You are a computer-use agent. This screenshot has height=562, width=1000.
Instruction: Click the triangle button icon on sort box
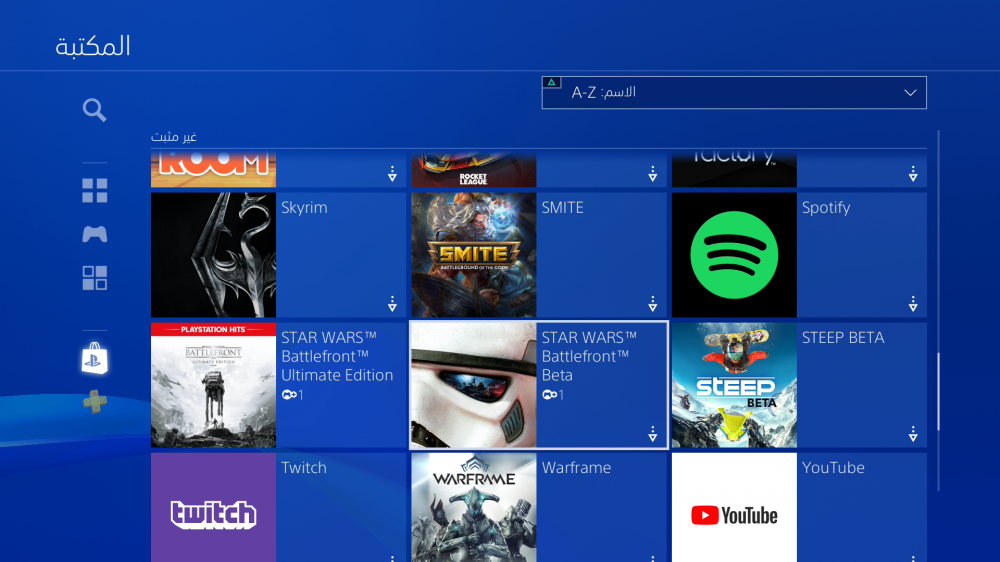pos(552,82)
